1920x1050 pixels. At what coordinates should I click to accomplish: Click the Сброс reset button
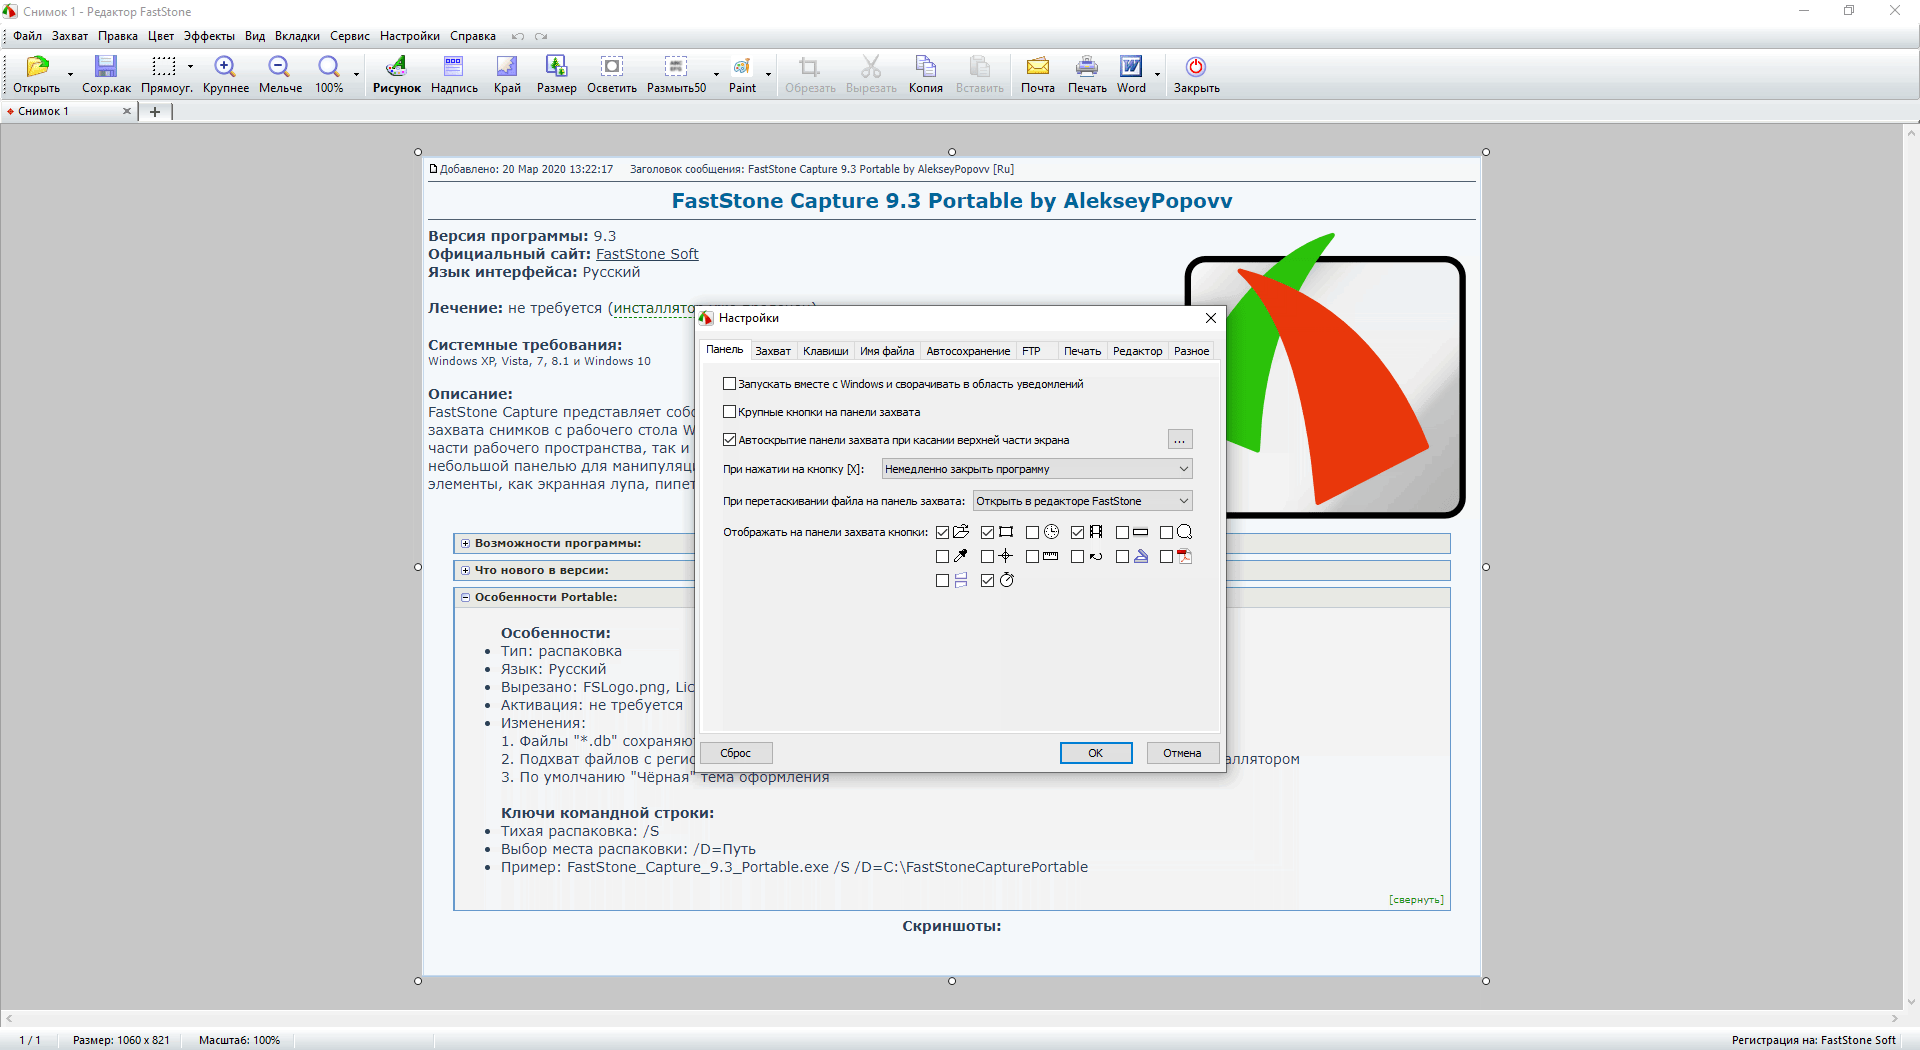(x=736, y=753)
